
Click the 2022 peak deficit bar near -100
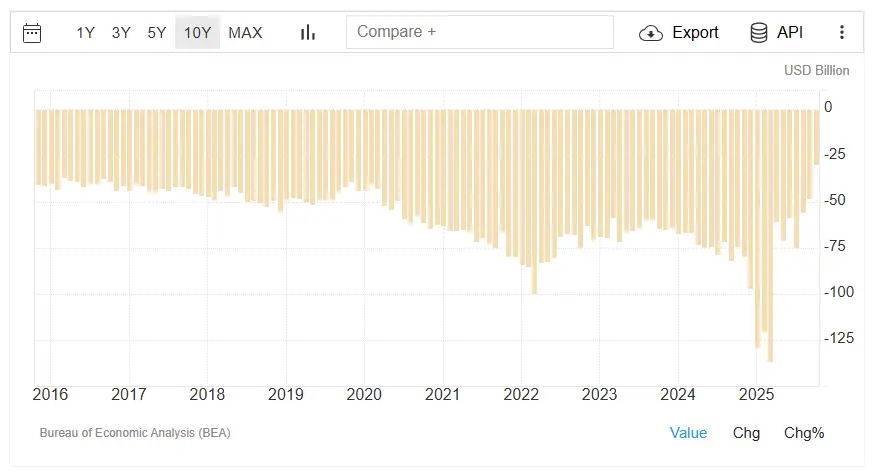tap(534, 201)
